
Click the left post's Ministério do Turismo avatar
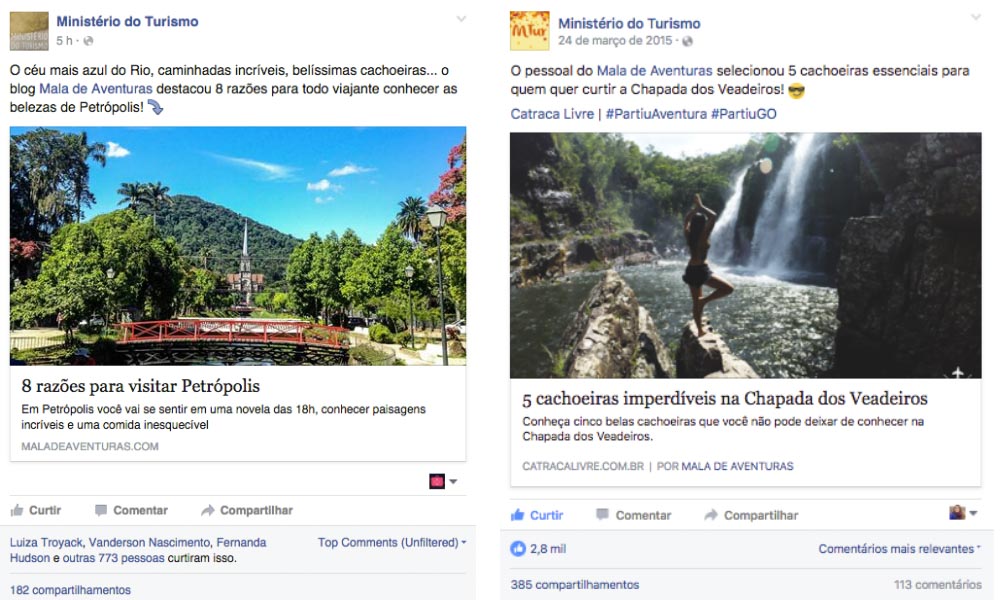(29, 31)
